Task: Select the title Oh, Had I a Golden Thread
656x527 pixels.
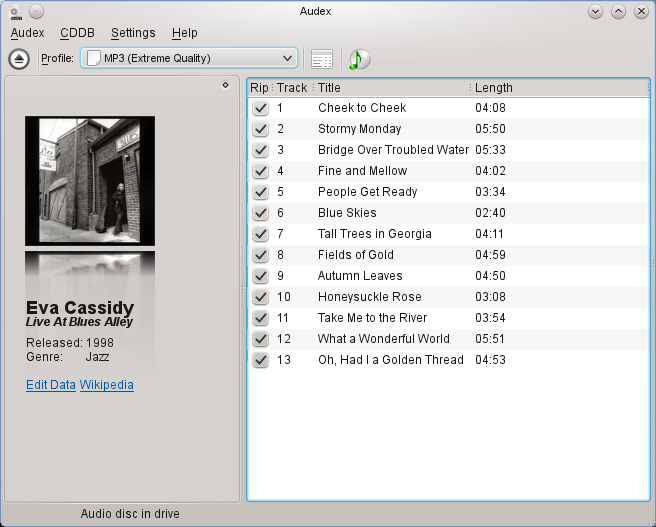Action: click(391, 360)
